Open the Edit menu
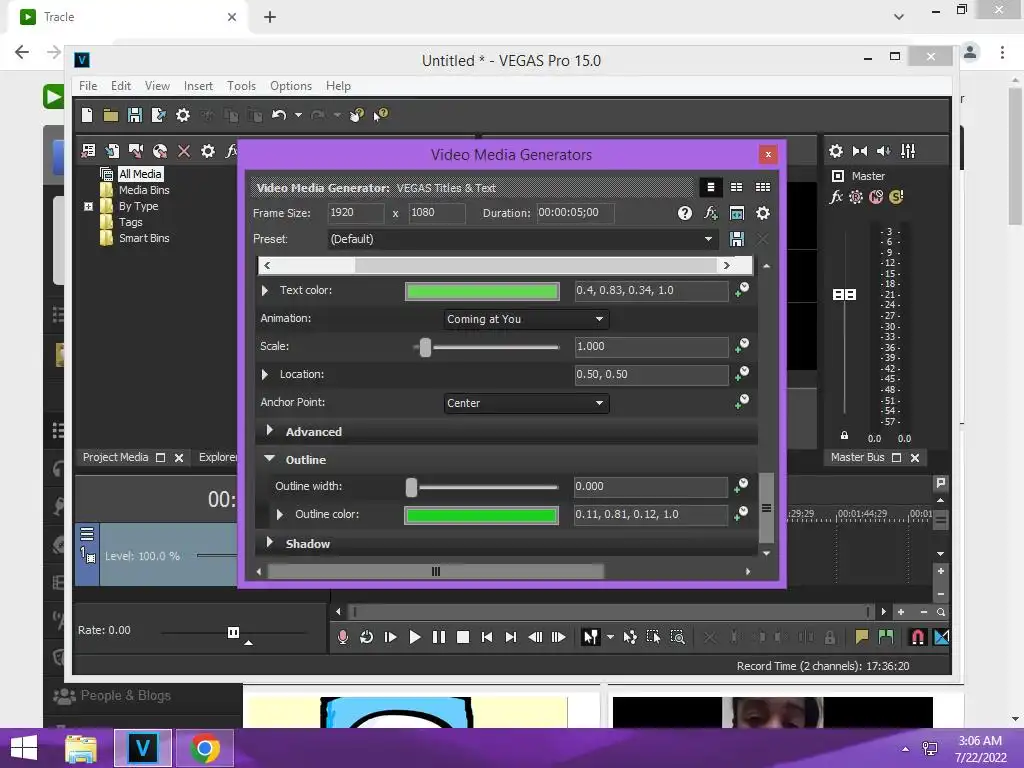Screen dimensions: 1024x768 tap(121, 86)
